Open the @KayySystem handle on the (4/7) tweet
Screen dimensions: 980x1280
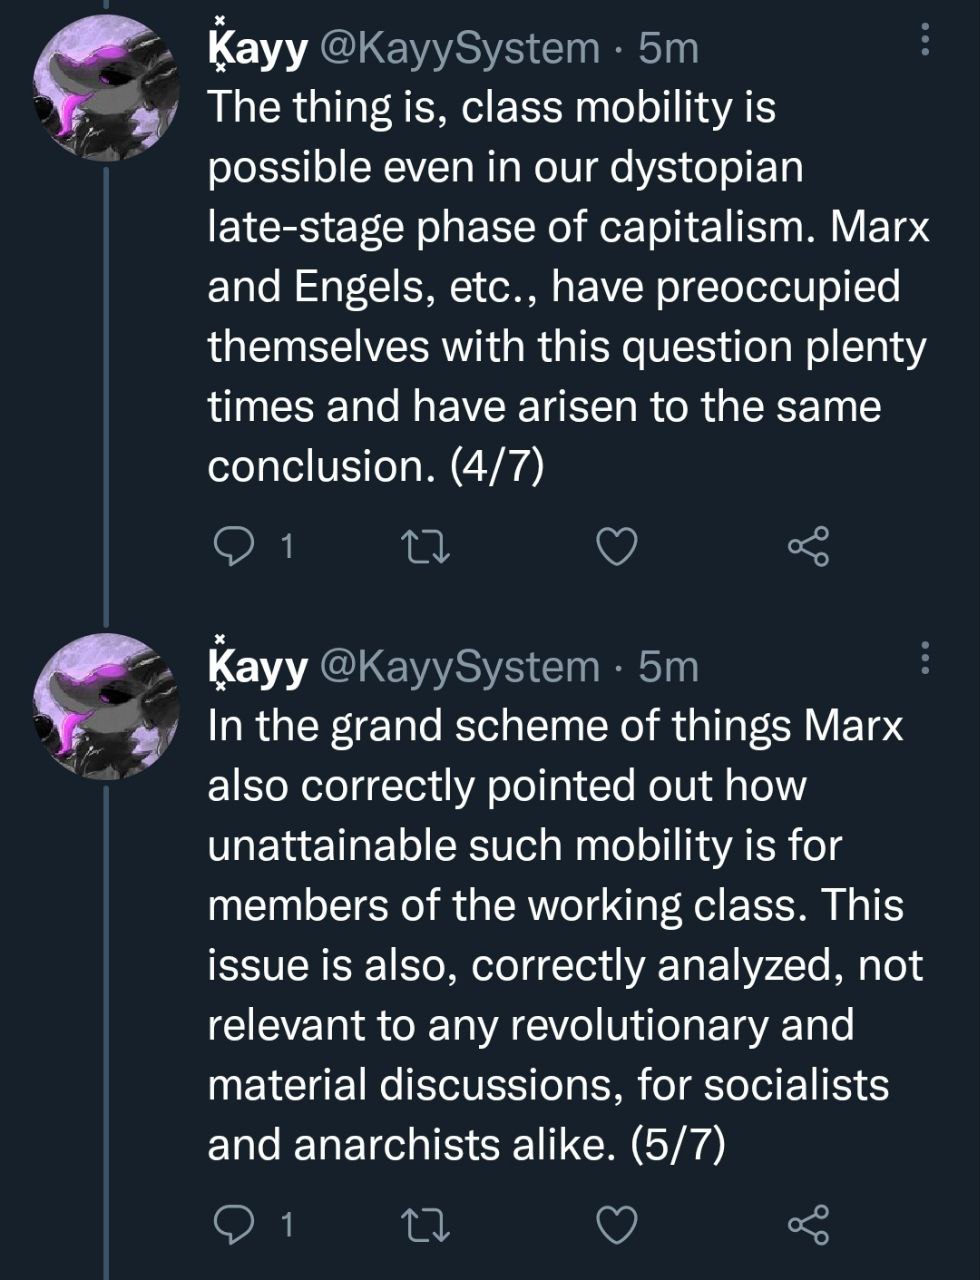pos(460,49)
